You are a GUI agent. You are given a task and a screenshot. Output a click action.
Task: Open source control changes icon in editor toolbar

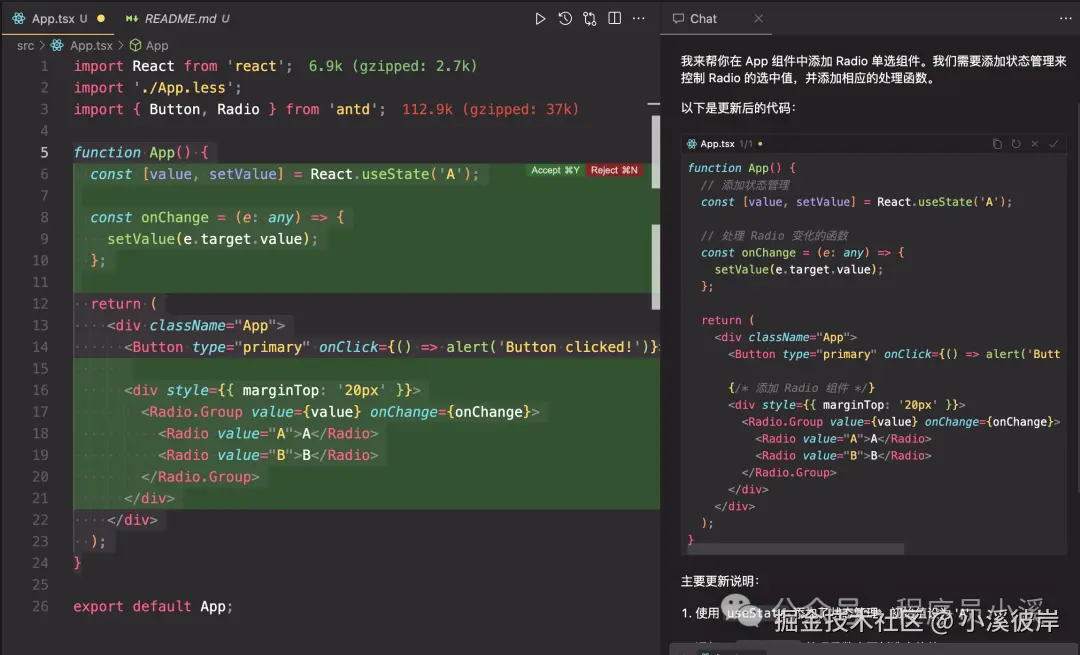[x=590, y=19]
